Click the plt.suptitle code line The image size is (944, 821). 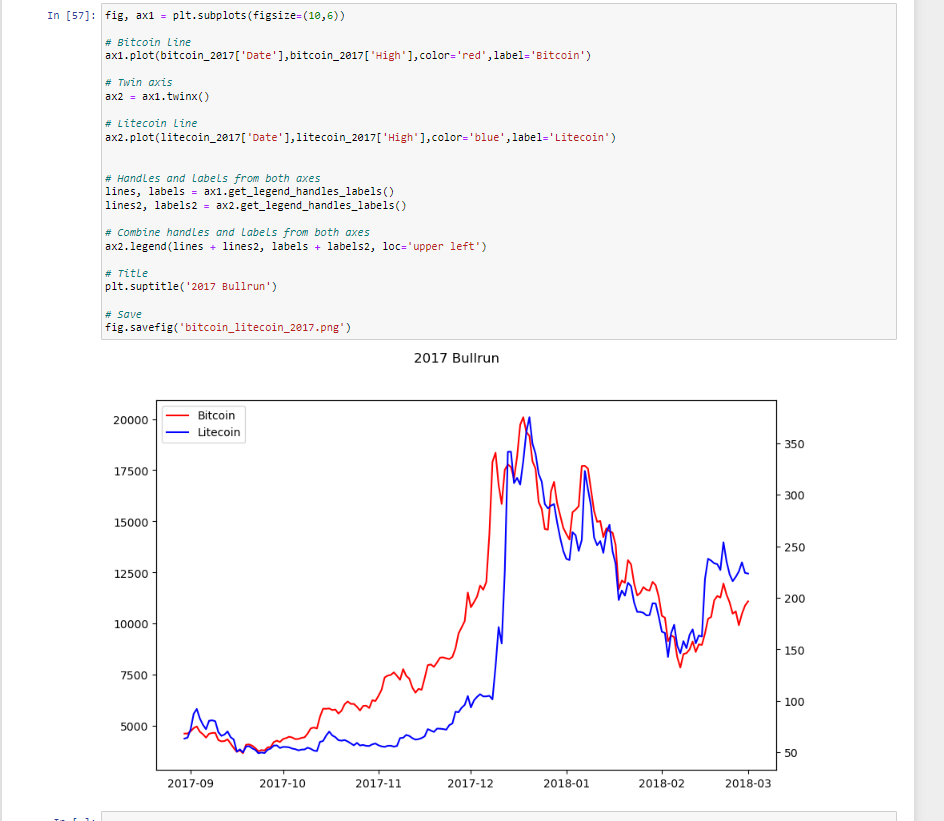190,286
